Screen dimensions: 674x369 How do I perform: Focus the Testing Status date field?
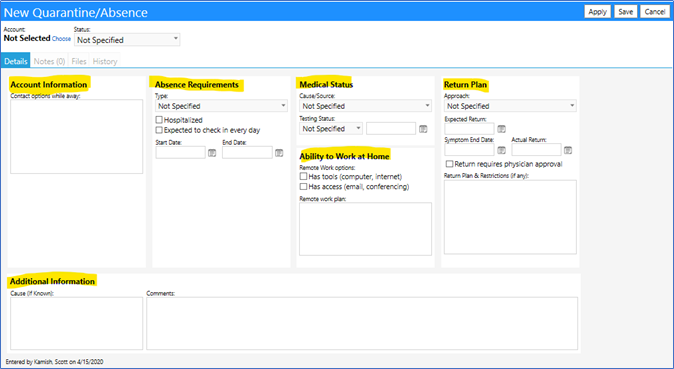coord(391,129)
